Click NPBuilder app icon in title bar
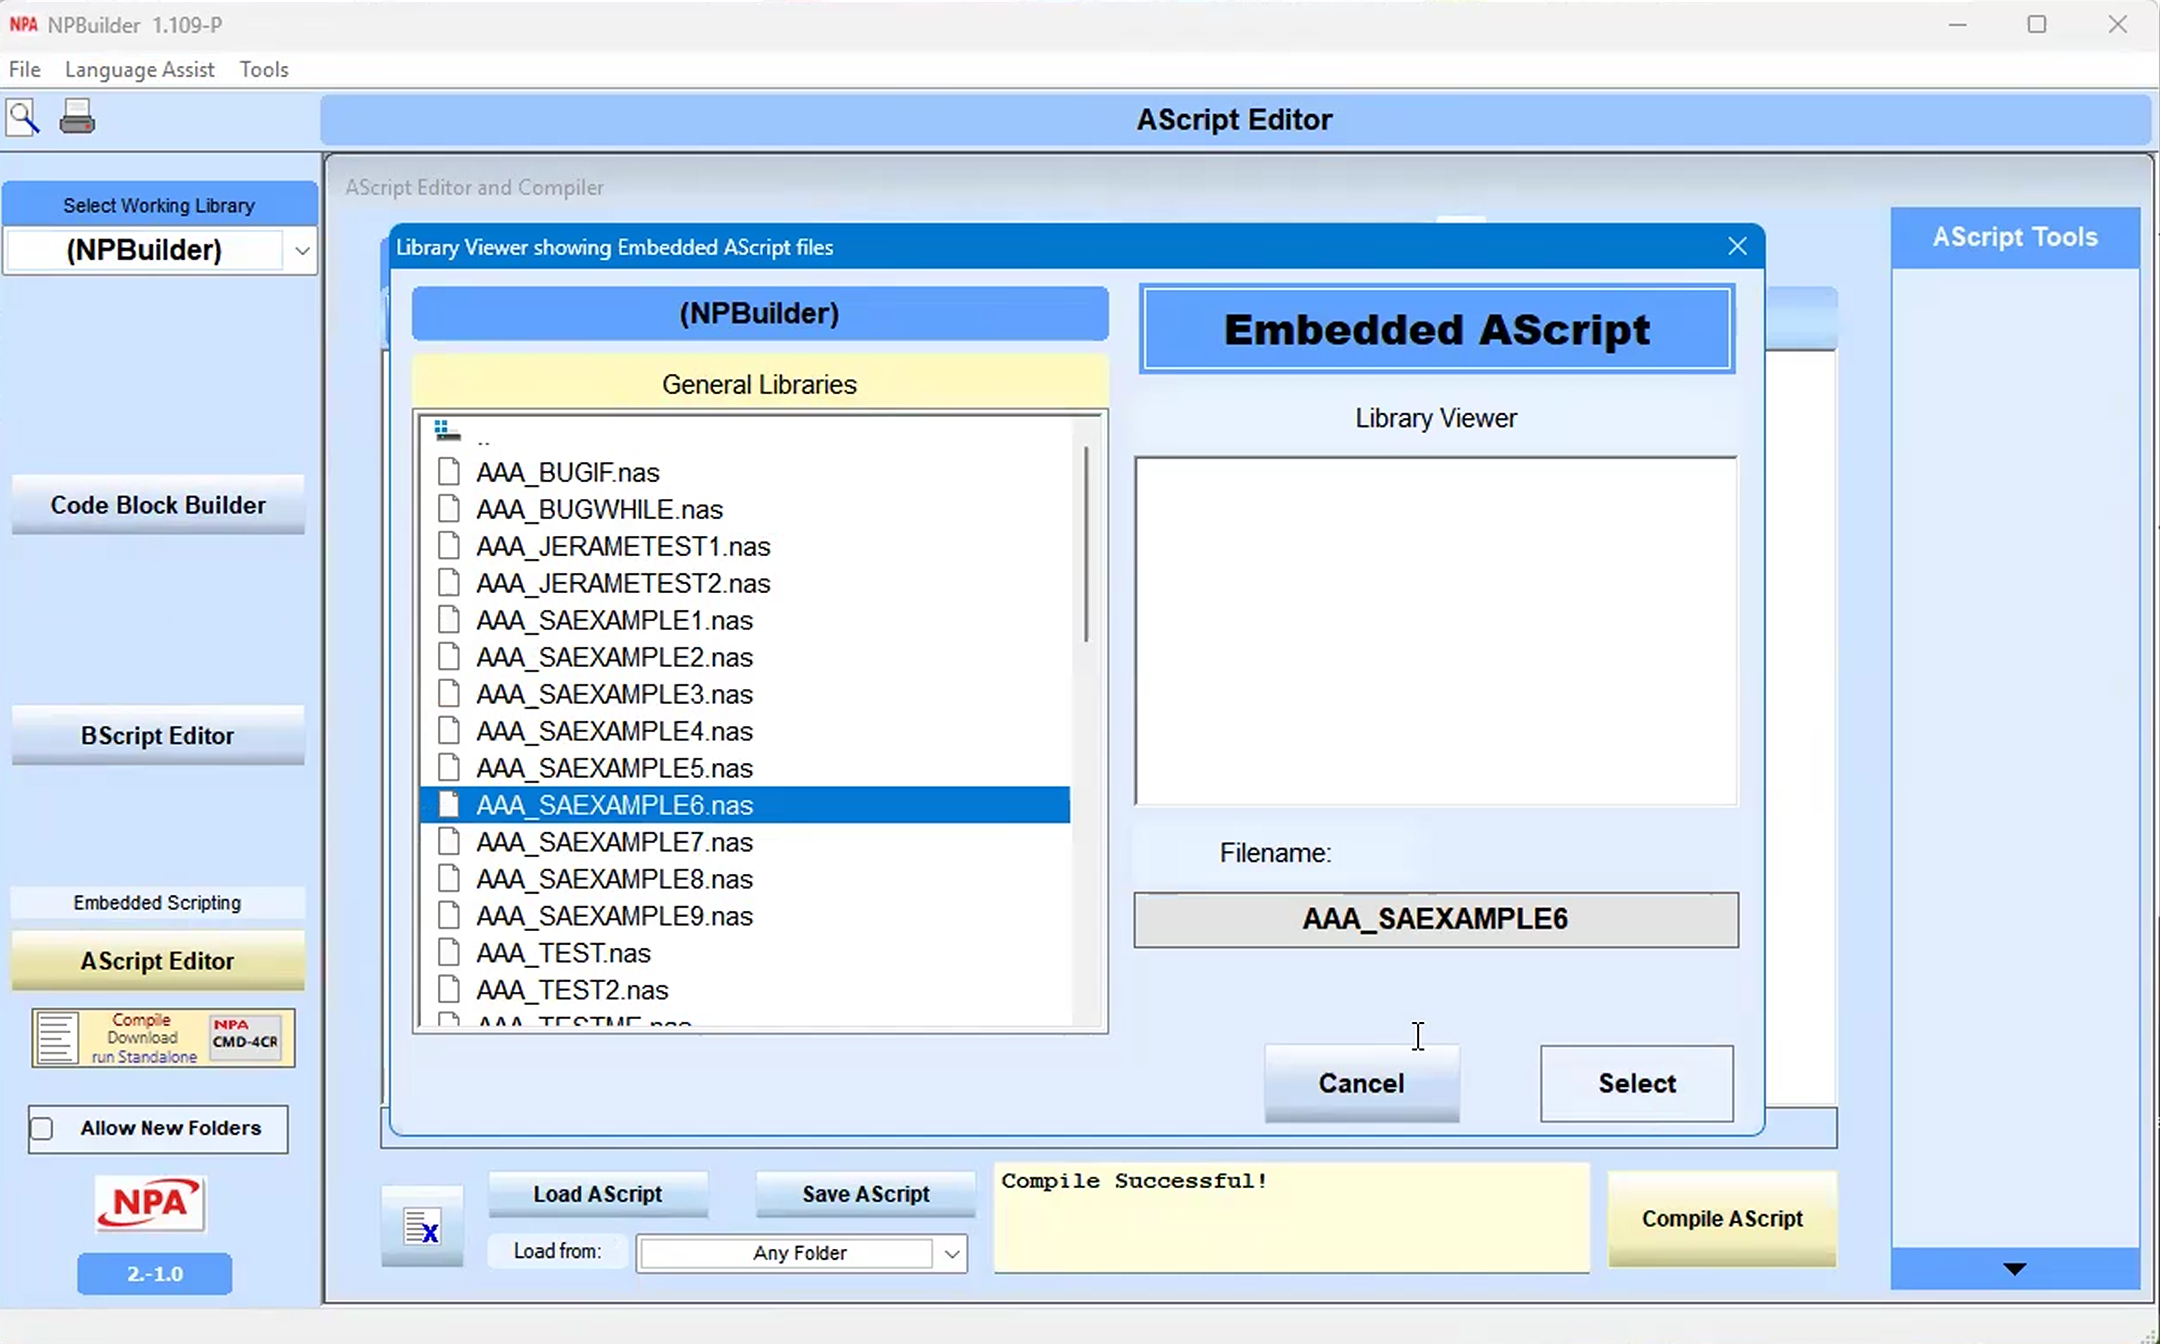This screenshot has height=1344, width=2160. pyautogui.click(x=23, y=24)
